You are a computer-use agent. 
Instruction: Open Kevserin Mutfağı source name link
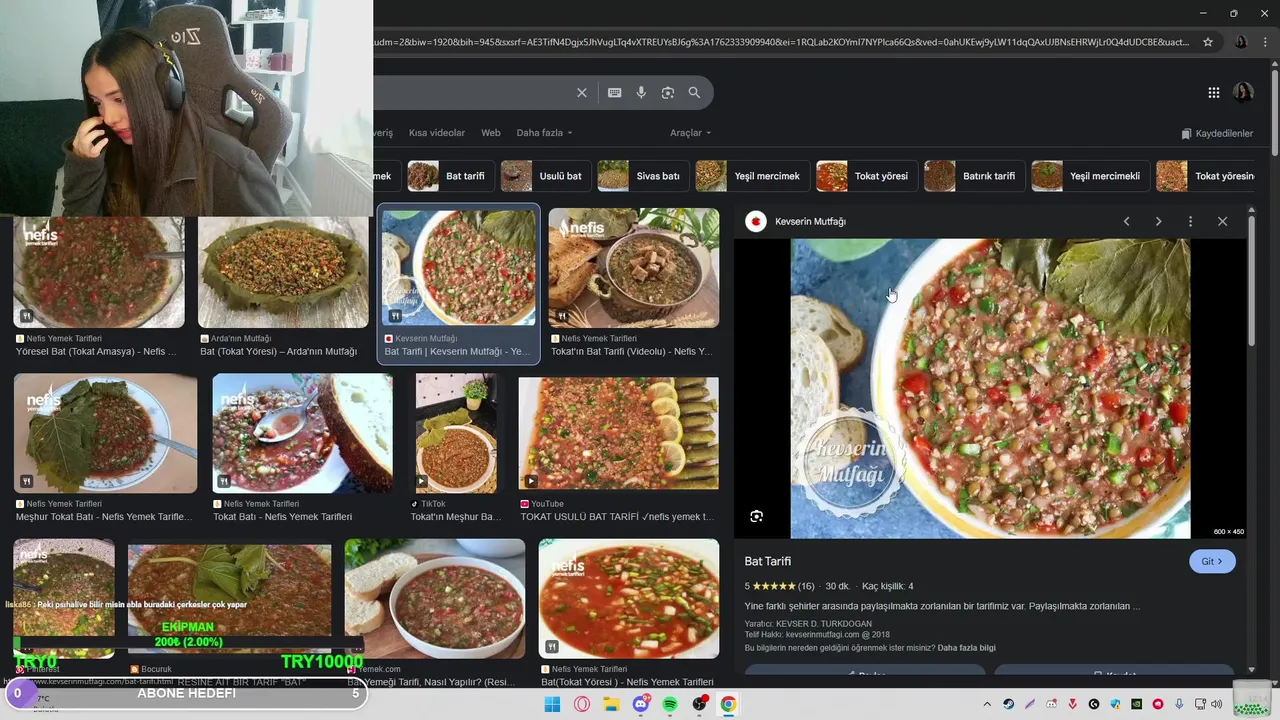[810, 221]
